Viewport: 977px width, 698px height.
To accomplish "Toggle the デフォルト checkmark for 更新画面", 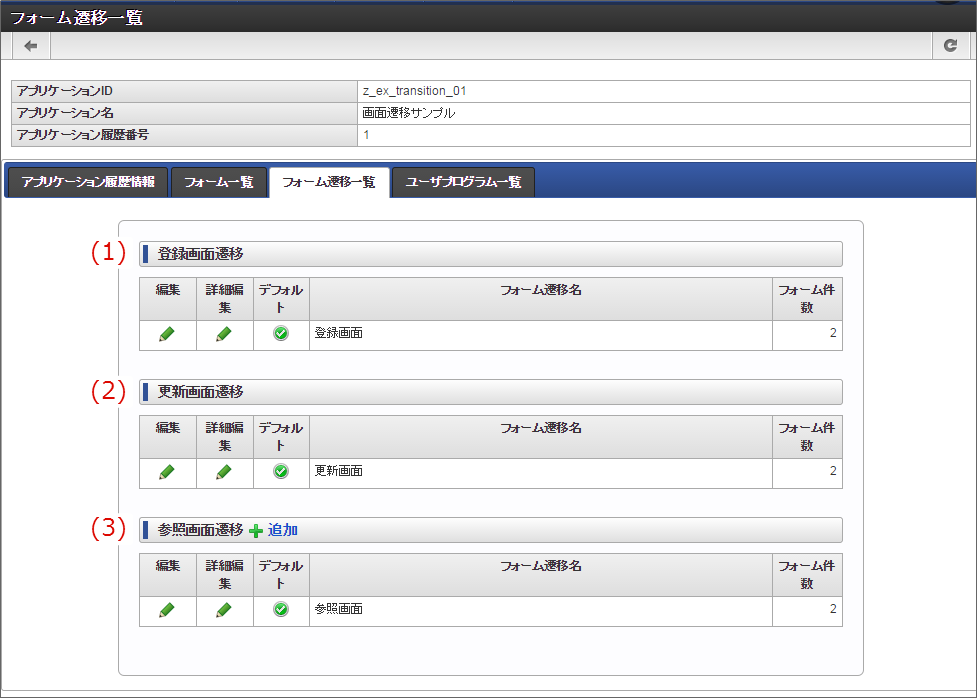I will click(280, 472).
